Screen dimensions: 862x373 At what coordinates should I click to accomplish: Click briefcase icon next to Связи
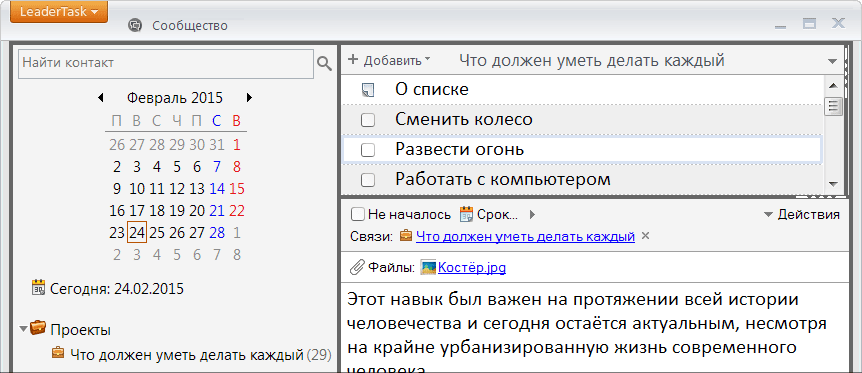406,235
